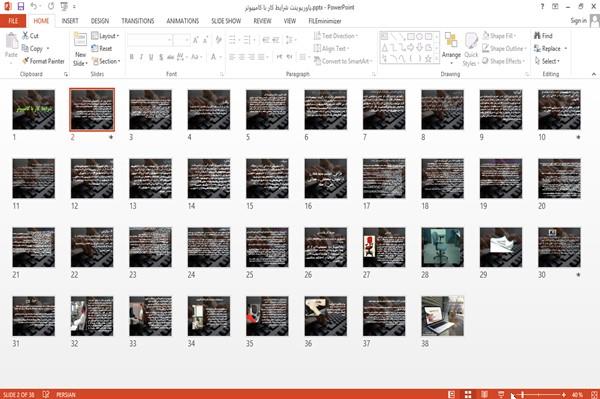Click the zoom slider in status bar
Image resolution: width=600 pixels, height=399 pixels.
click(x=539, y=394)
